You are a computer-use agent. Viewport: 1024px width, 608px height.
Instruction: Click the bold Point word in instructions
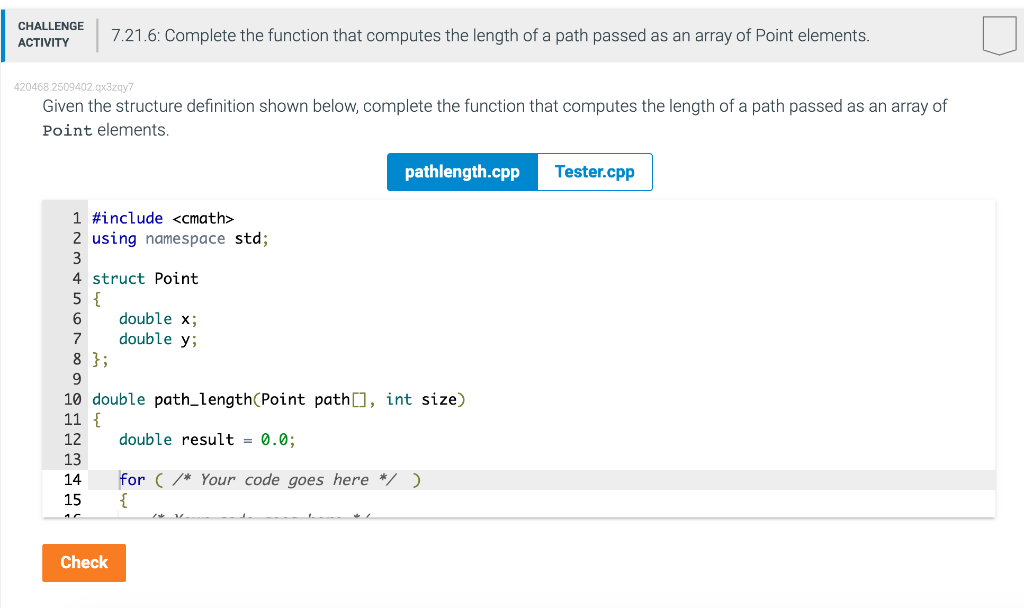pos(67,131)
